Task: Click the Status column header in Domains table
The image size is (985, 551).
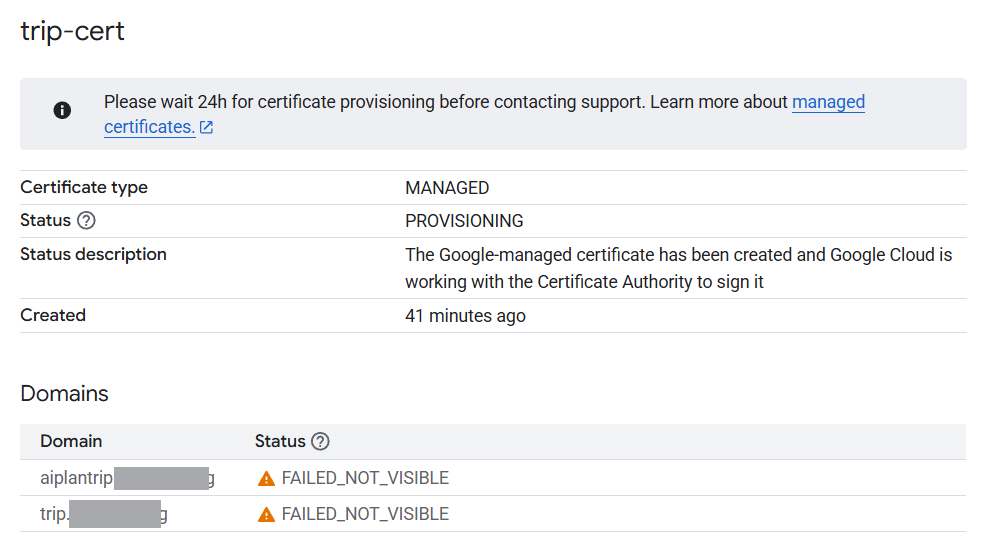Action: pyautogui.click(x=280, y=441)
